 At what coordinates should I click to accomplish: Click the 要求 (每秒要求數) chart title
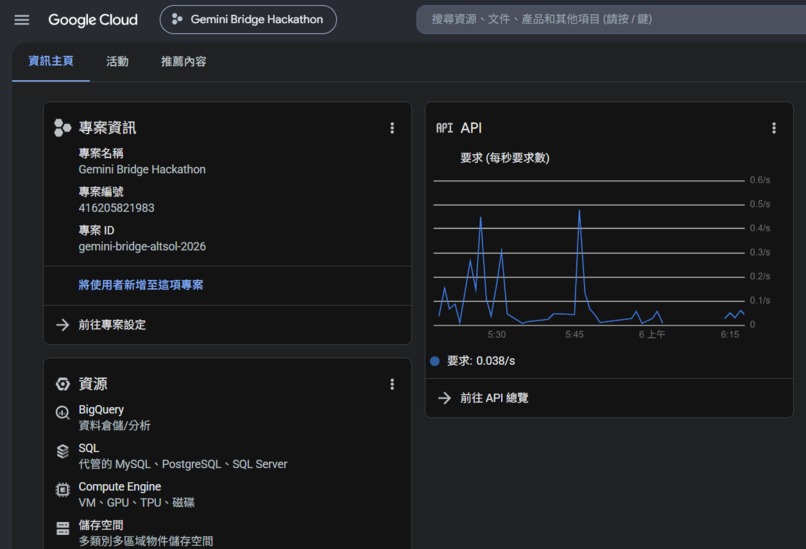click(x=505, y=158)
